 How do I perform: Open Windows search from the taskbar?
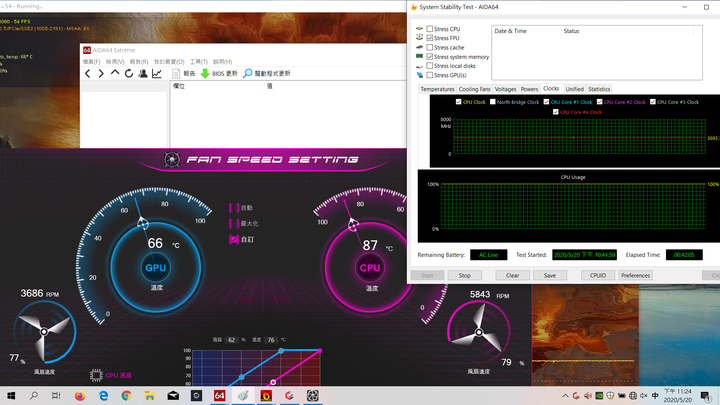point(34,396)
